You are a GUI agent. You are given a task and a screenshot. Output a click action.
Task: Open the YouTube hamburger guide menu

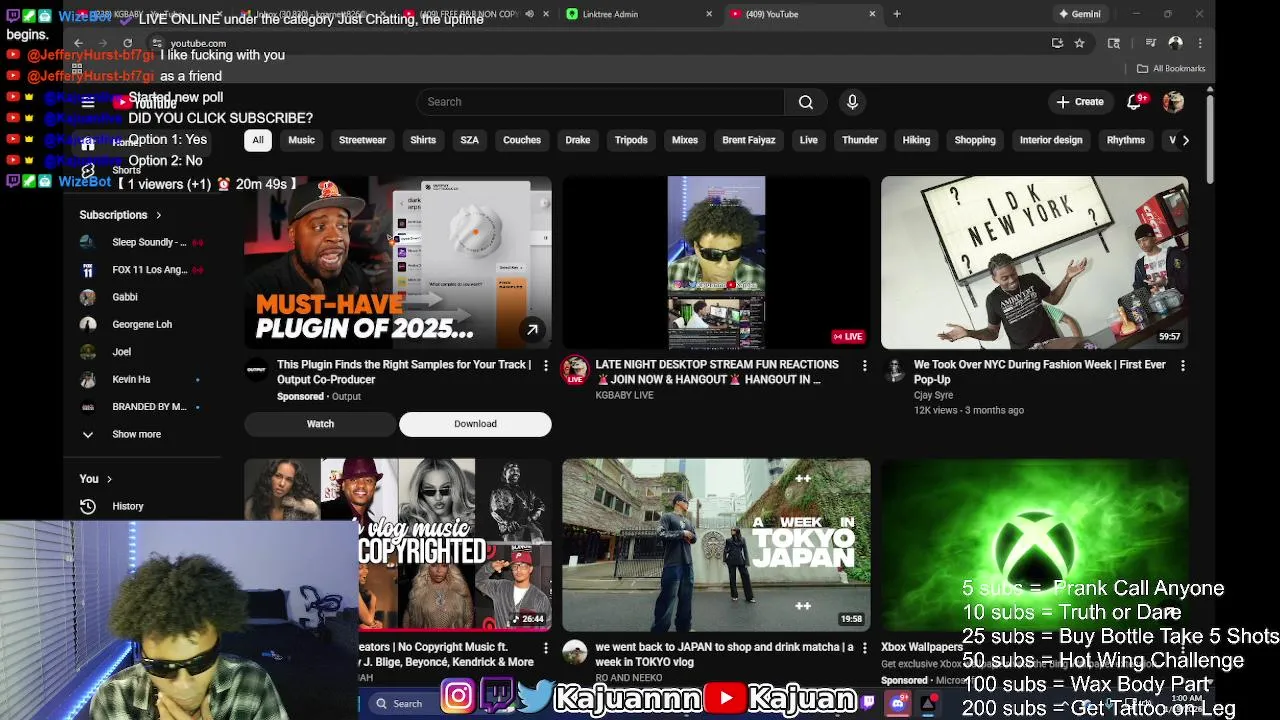point(88,102)
